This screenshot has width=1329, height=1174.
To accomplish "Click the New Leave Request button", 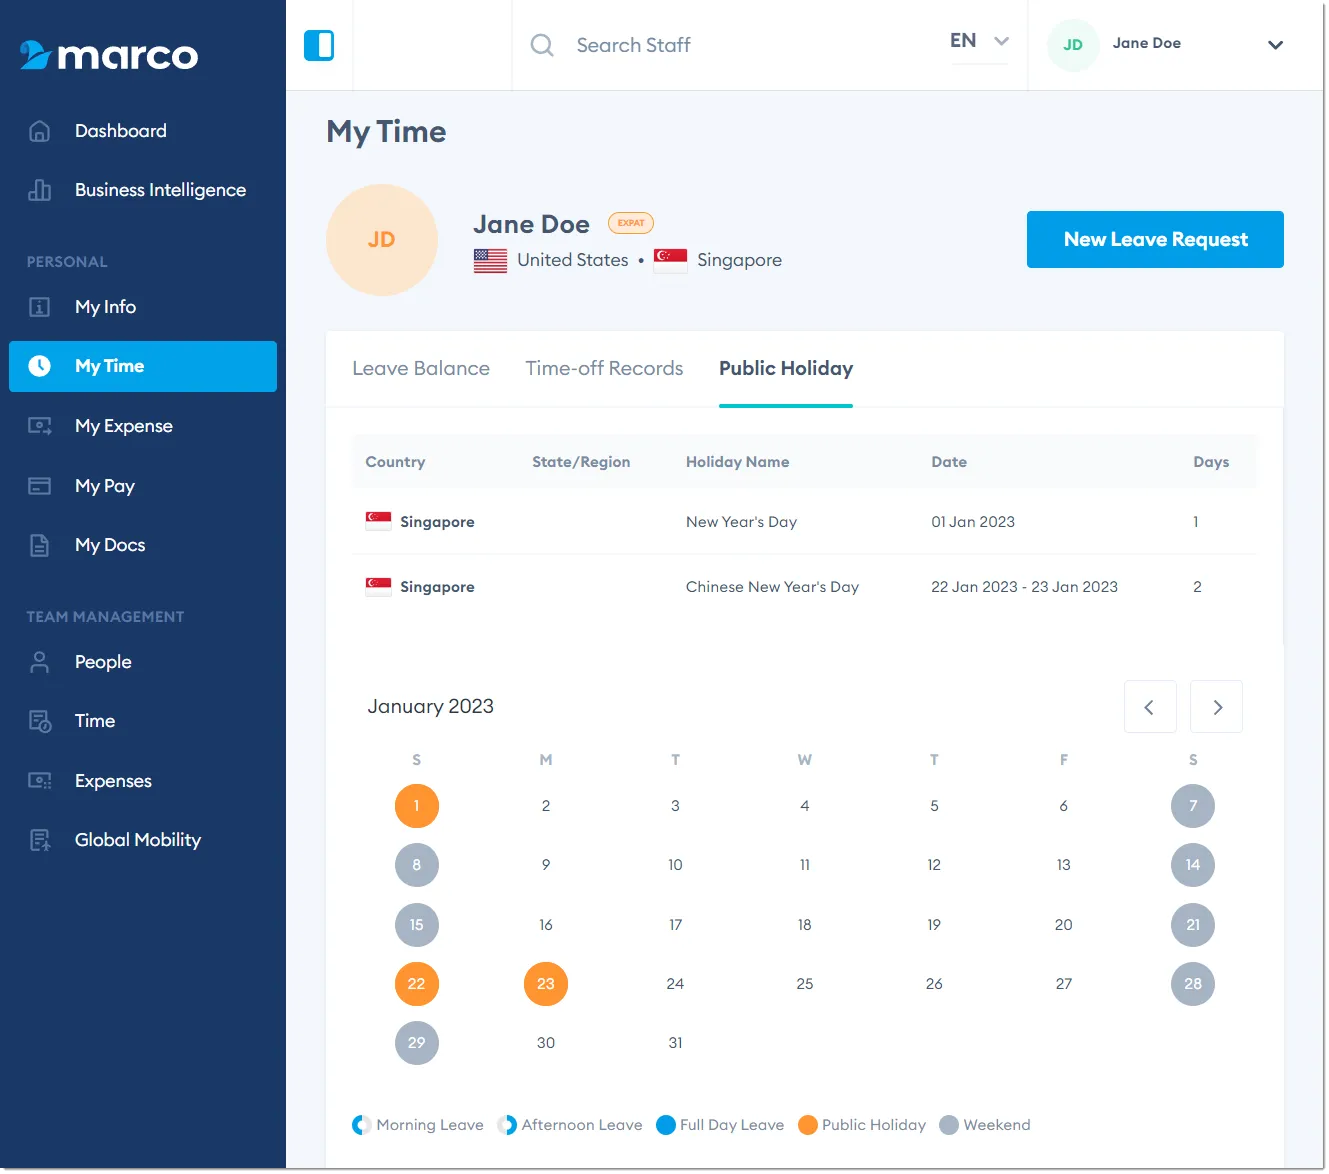I will point(1155,239).
